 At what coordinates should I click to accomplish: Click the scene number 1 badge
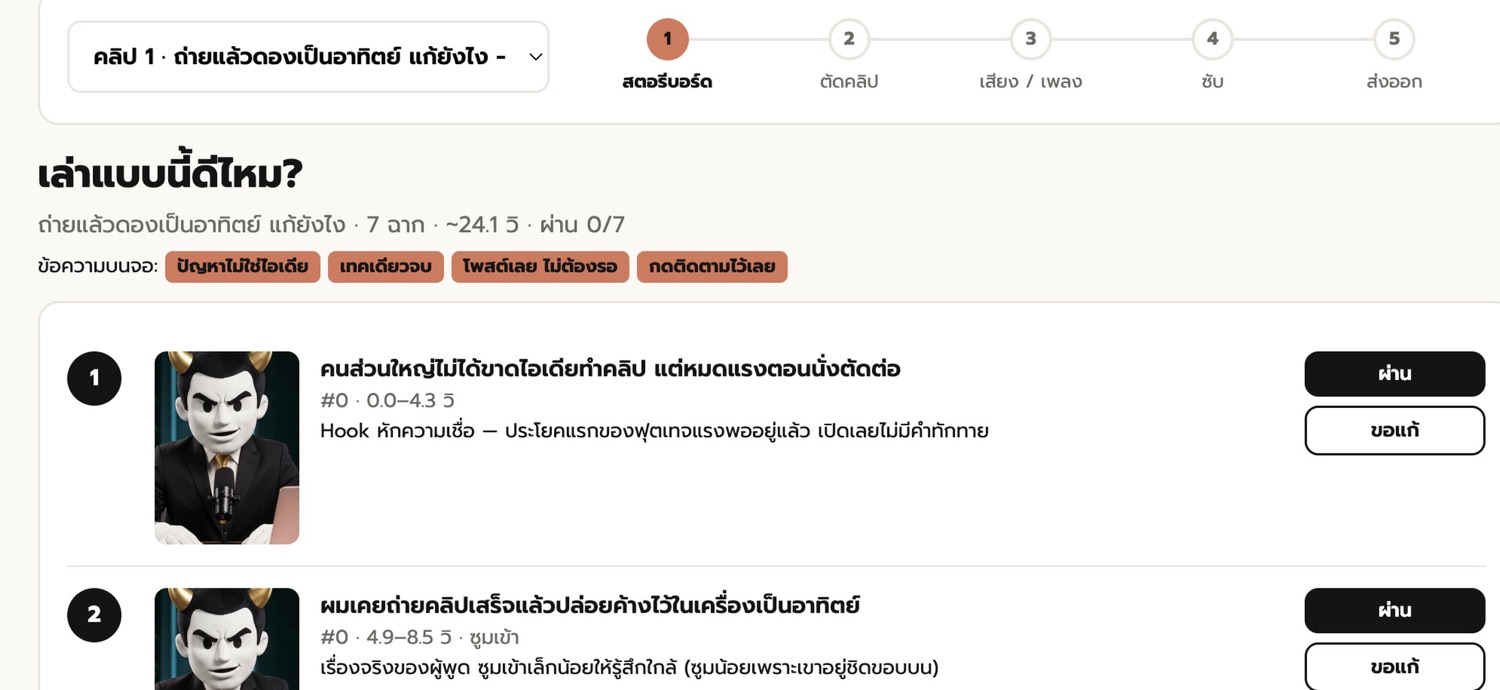point(94,378)
